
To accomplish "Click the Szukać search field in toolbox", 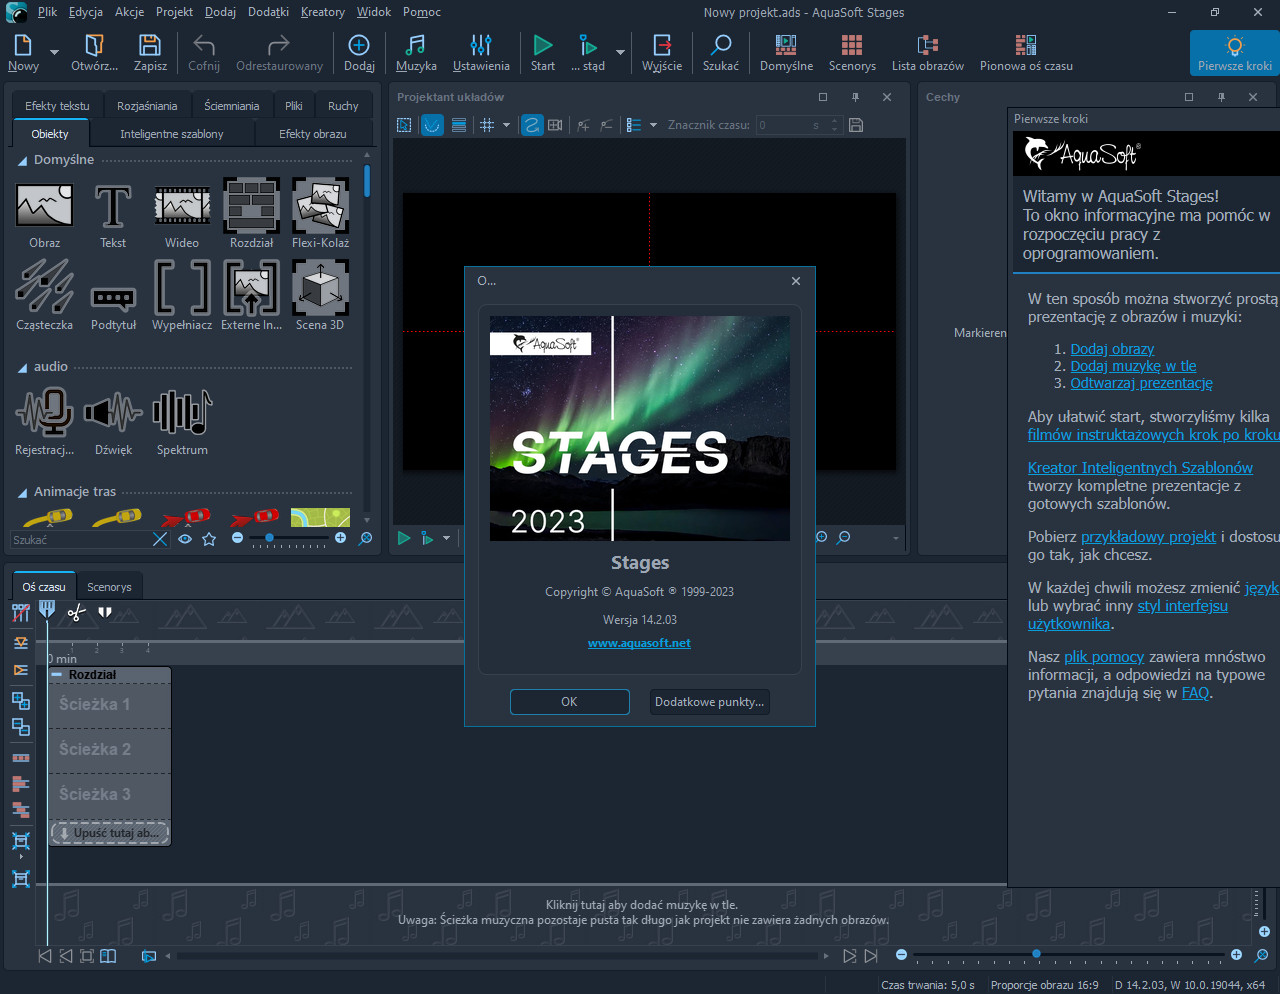I will 80,539.
